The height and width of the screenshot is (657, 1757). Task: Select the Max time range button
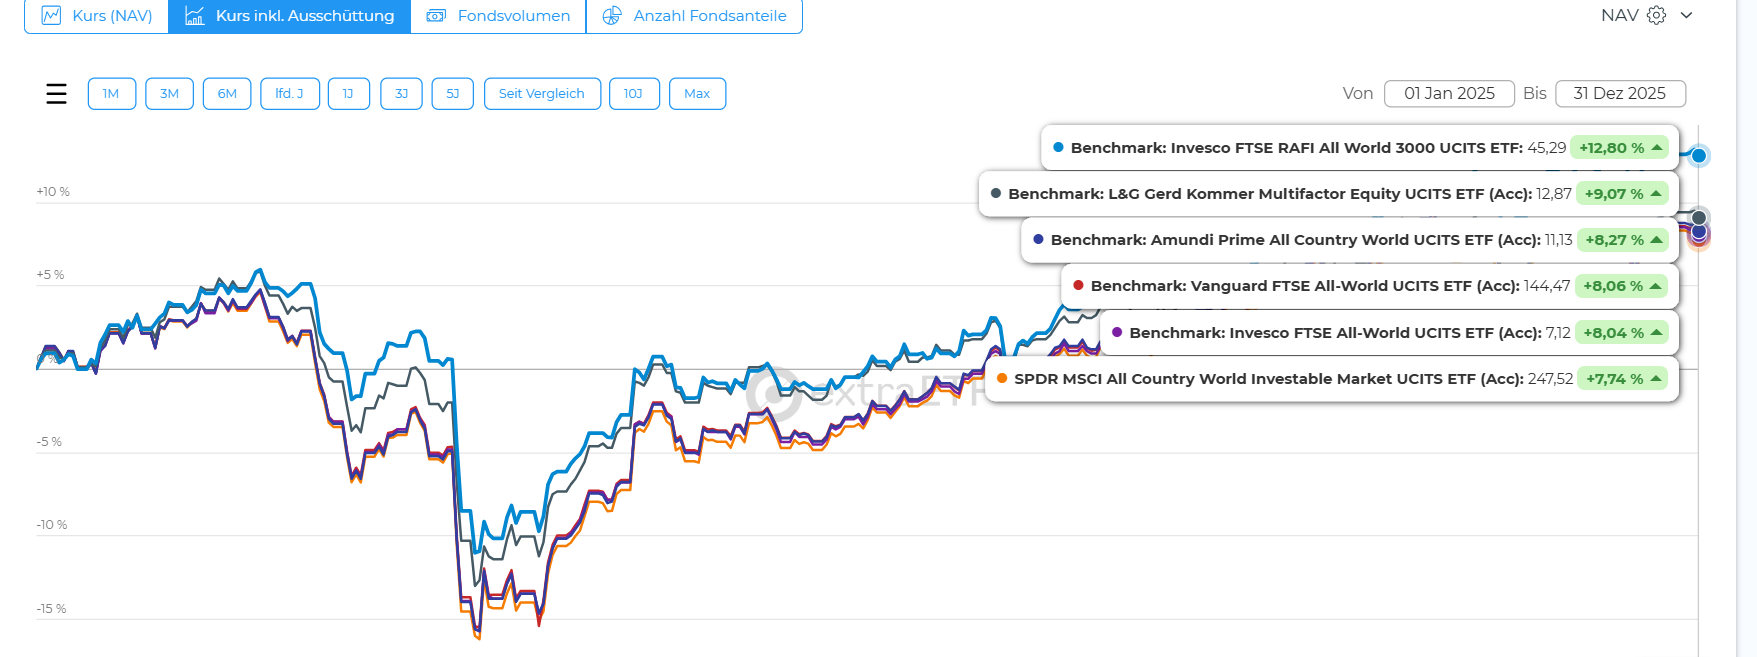(697, 94)
